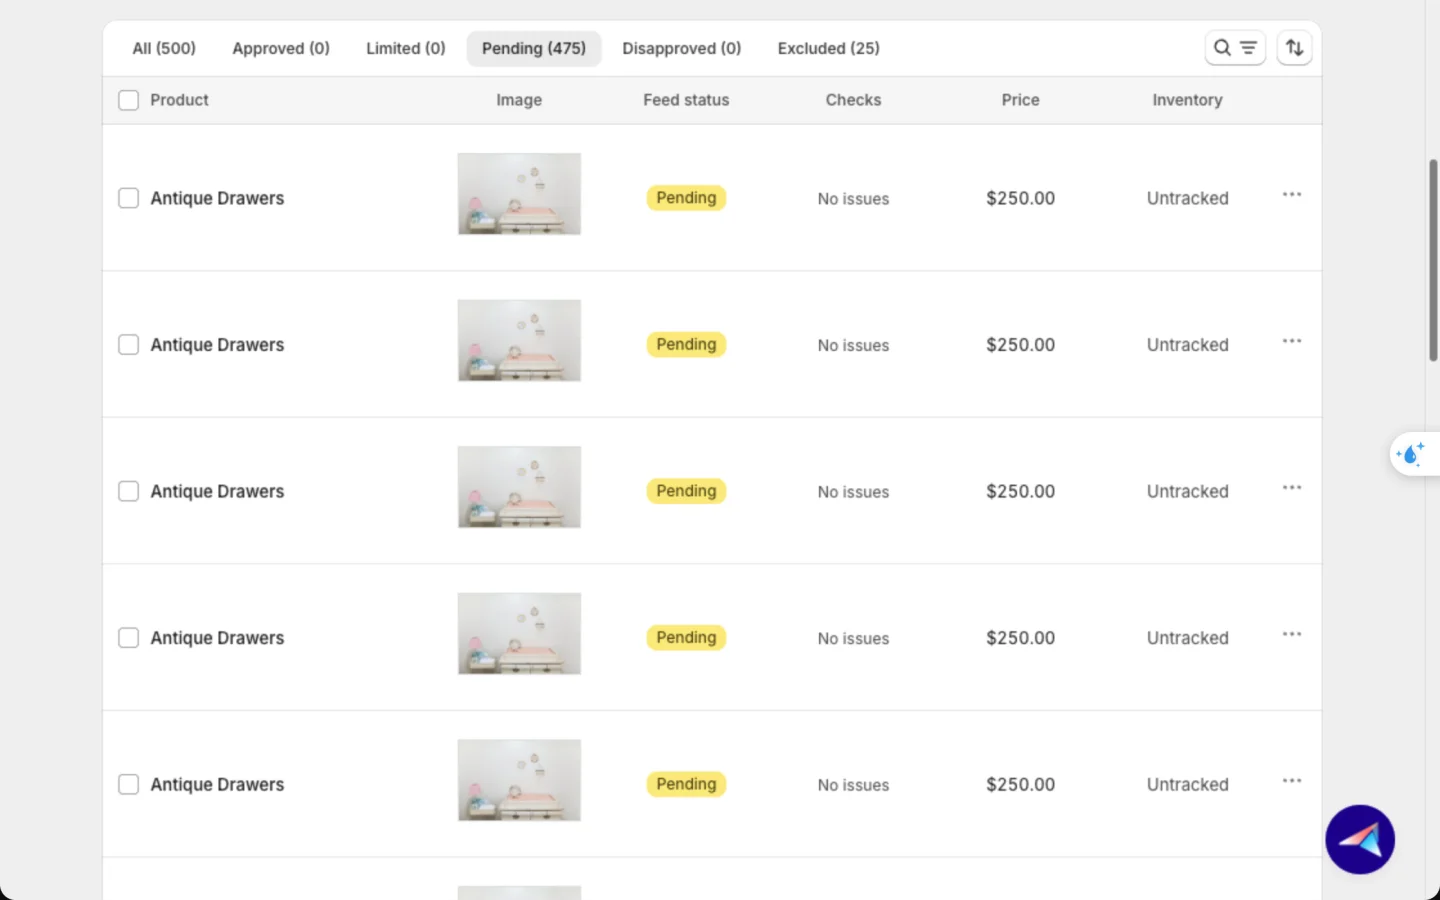Click the first row's product thumbnail image
This screenshot has height=900, width=1440.
coord(519,194)
